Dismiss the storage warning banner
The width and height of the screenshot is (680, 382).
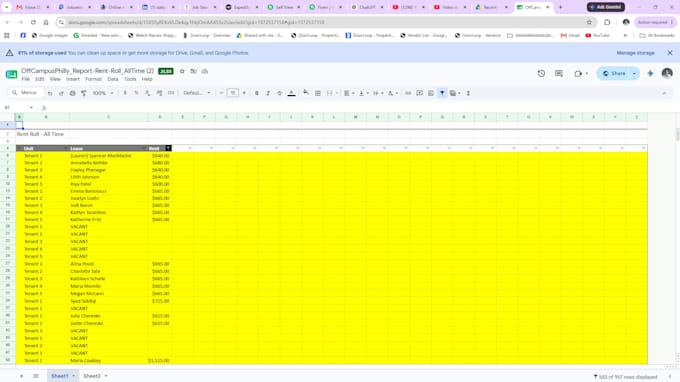(x=670, y=53)
